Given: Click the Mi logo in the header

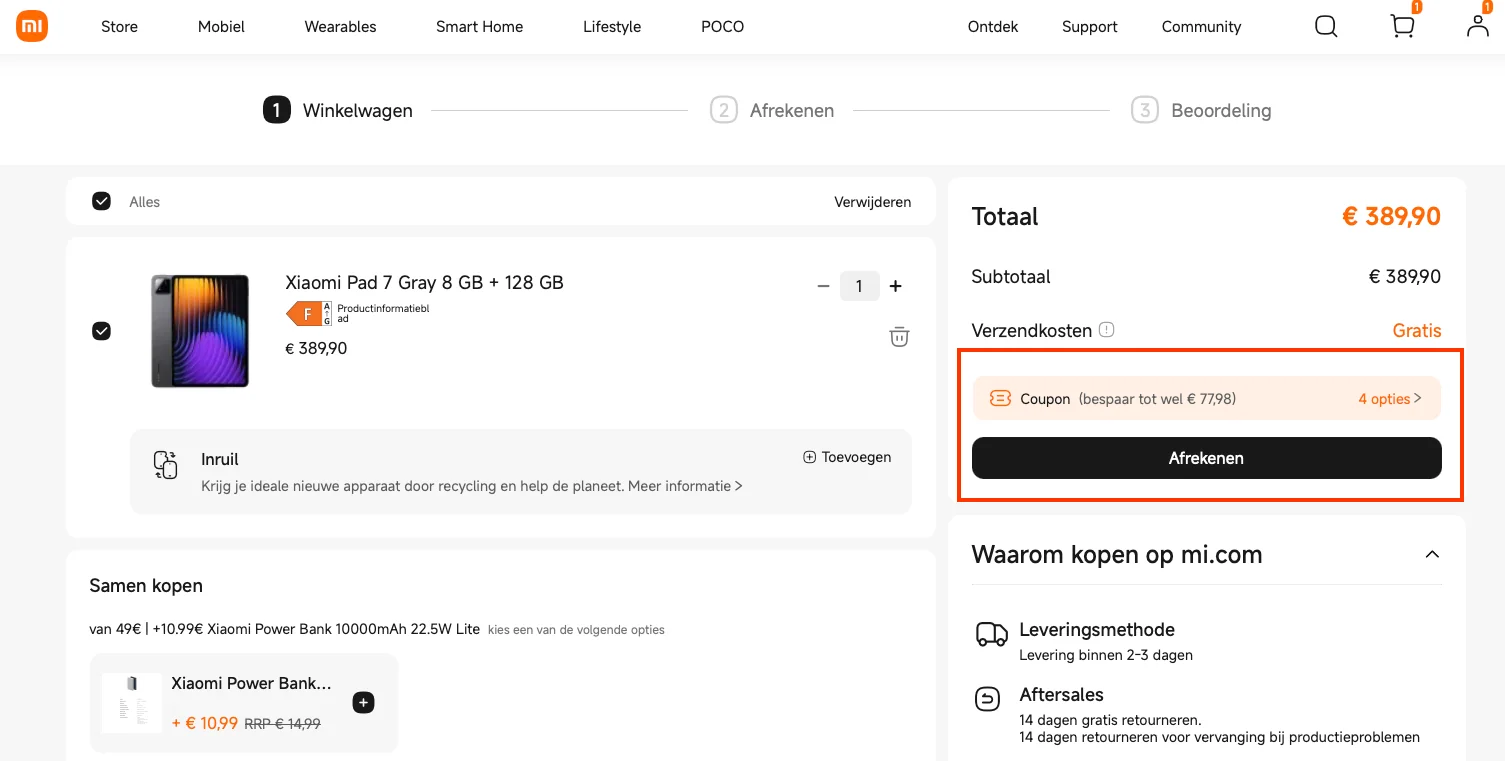Looking at the screenshot, I should tap(31, 25).
